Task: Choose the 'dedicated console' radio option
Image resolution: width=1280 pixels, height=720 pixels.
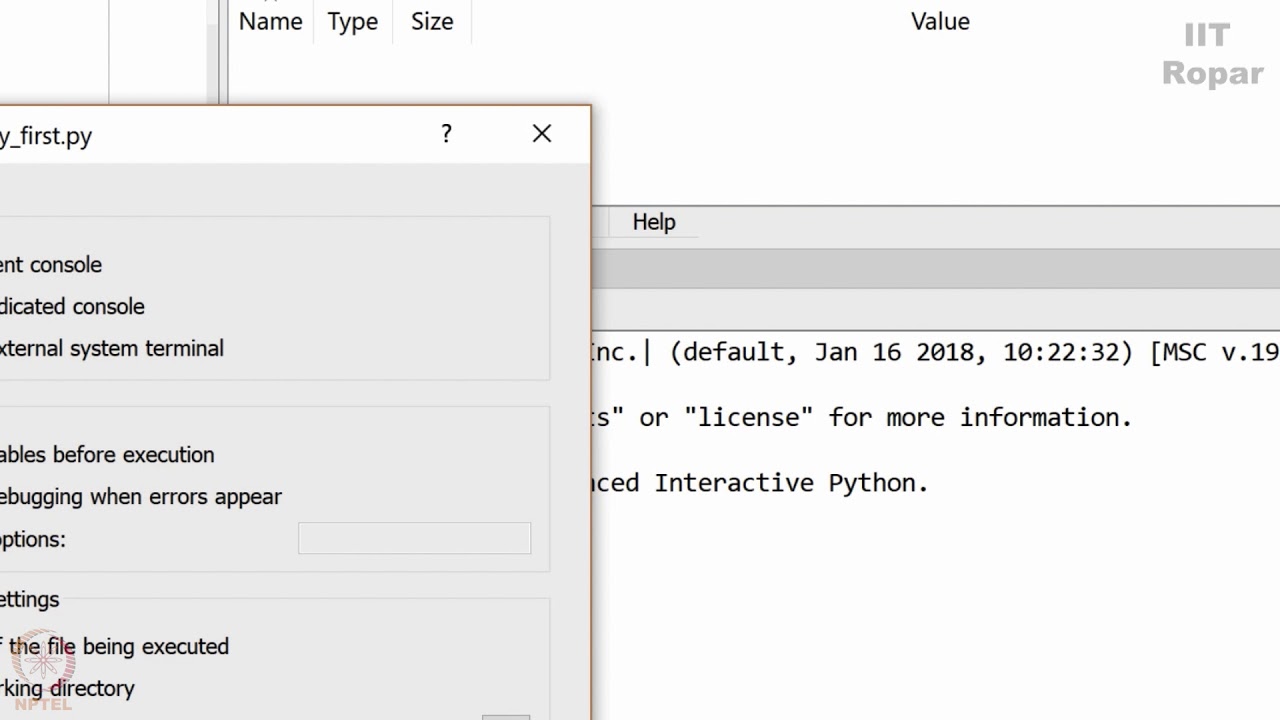Action: (72, 307)
